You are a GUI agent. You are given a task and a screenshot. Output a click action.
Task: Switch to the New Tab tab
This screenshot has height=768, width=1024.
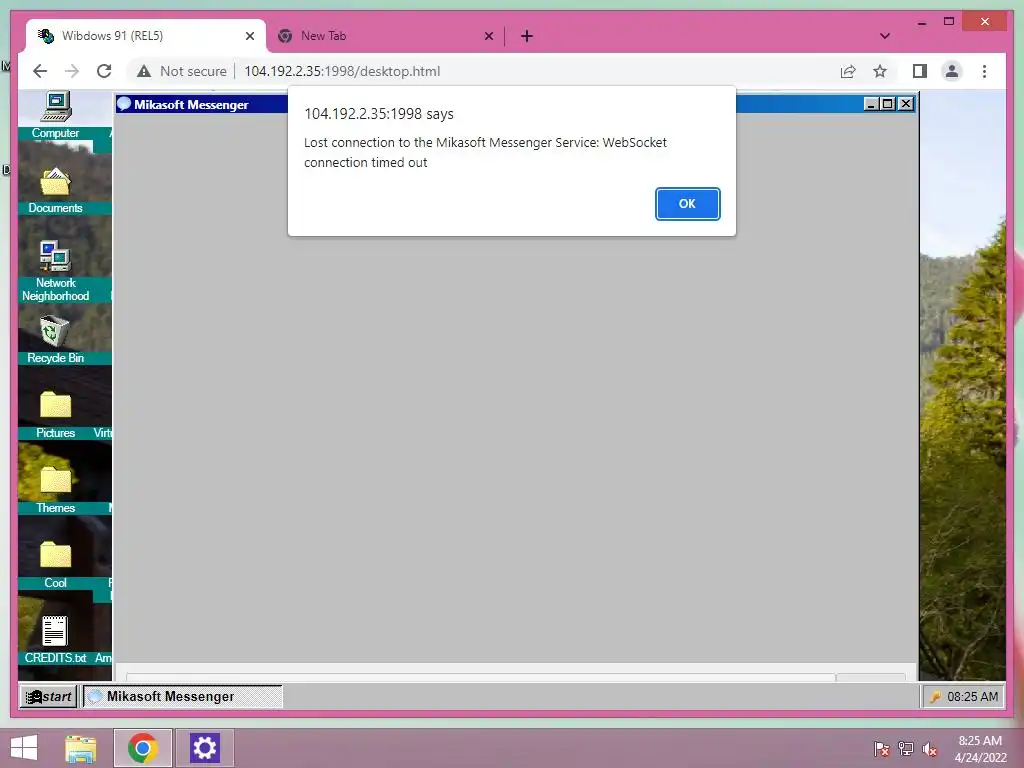[385, 36]
